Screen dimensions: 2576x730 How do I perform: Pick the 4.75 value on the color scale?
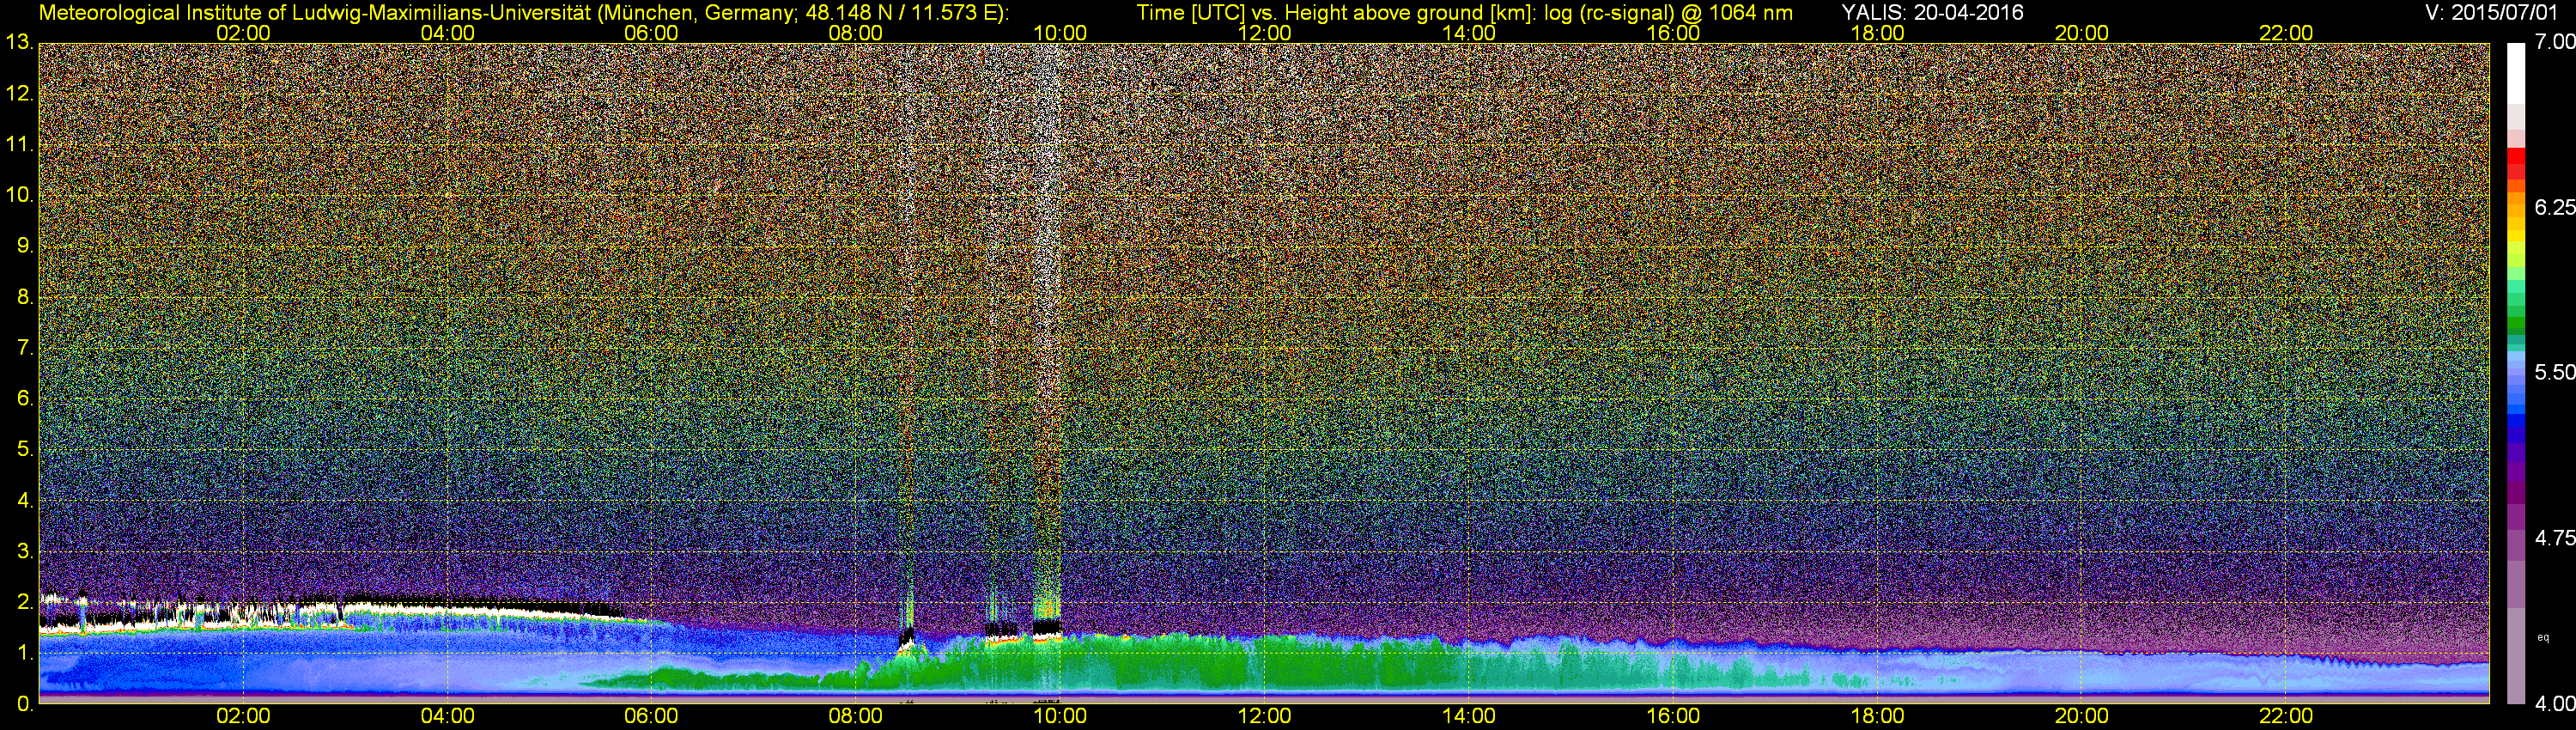(2554, 538)
